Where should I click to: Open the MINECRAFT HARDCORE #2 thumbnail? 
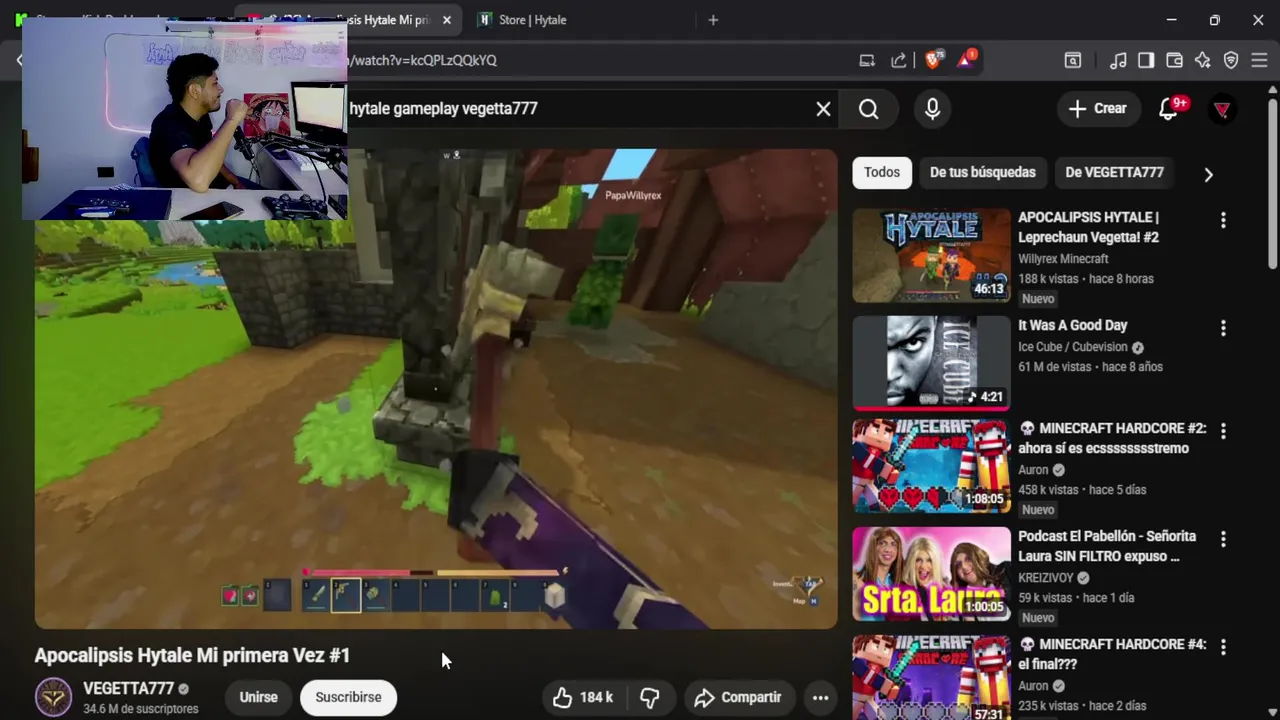tap(931, 466)
